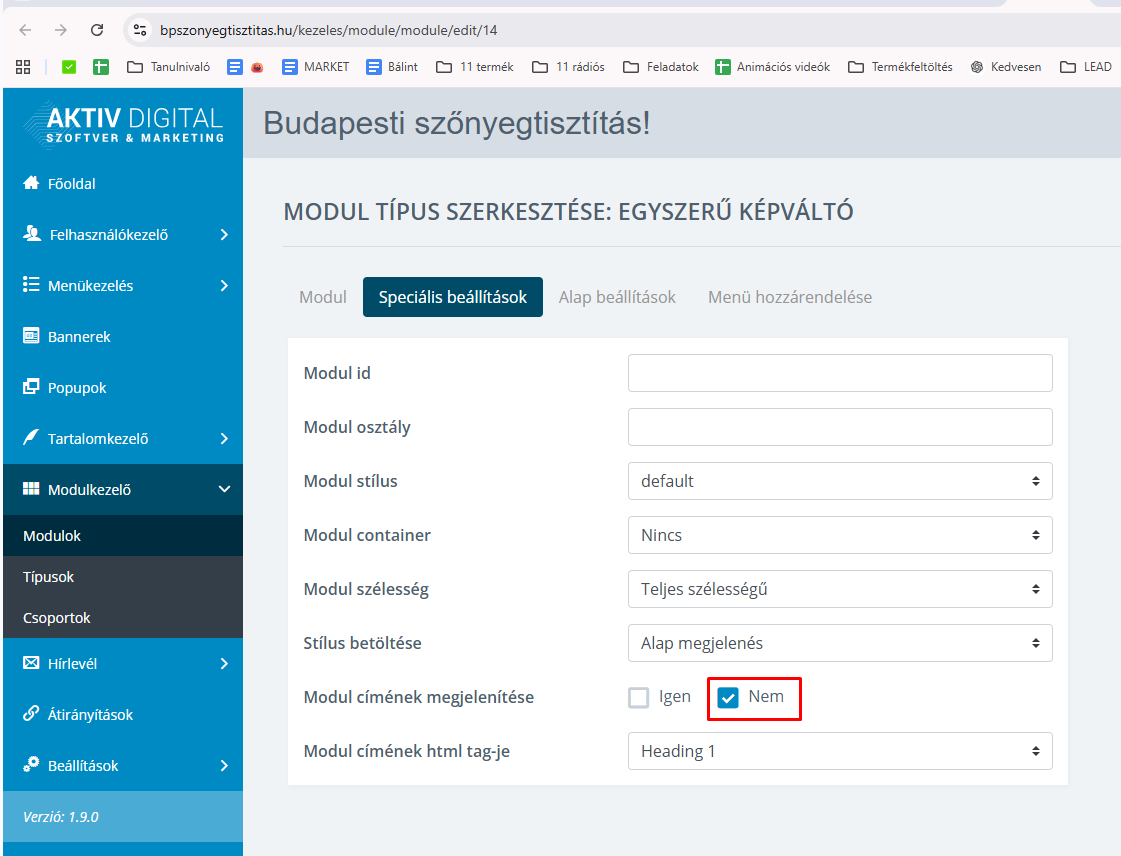Click the Főoldal home icon
This screenshot has height=856, width=1121.
tap(31, 183)
